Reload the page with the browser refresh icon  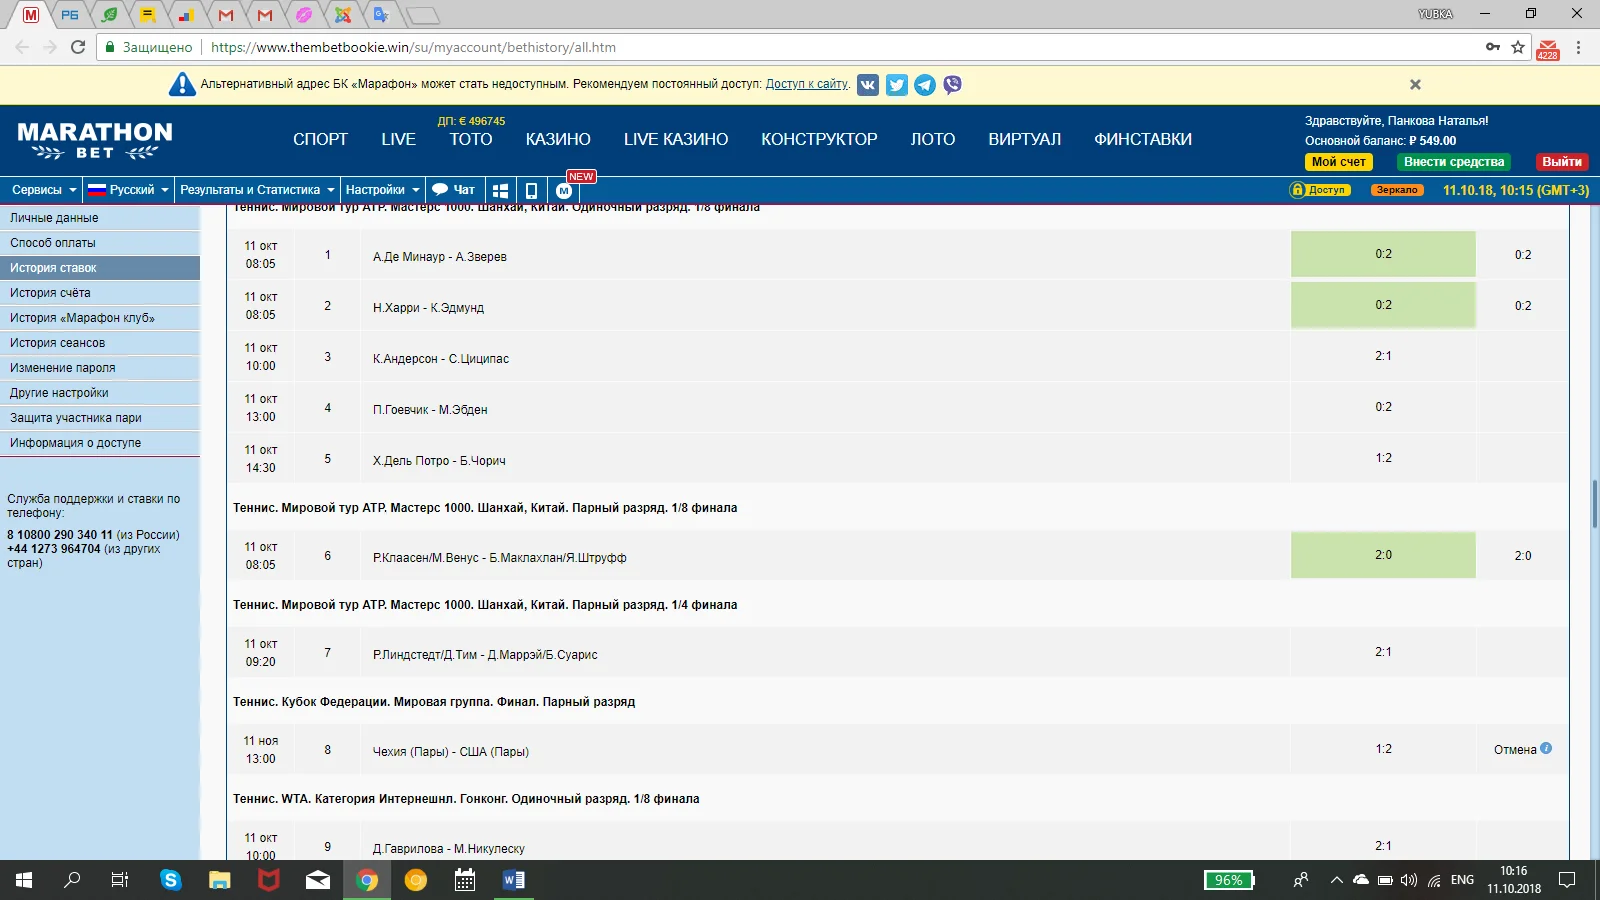pos(78,47)
